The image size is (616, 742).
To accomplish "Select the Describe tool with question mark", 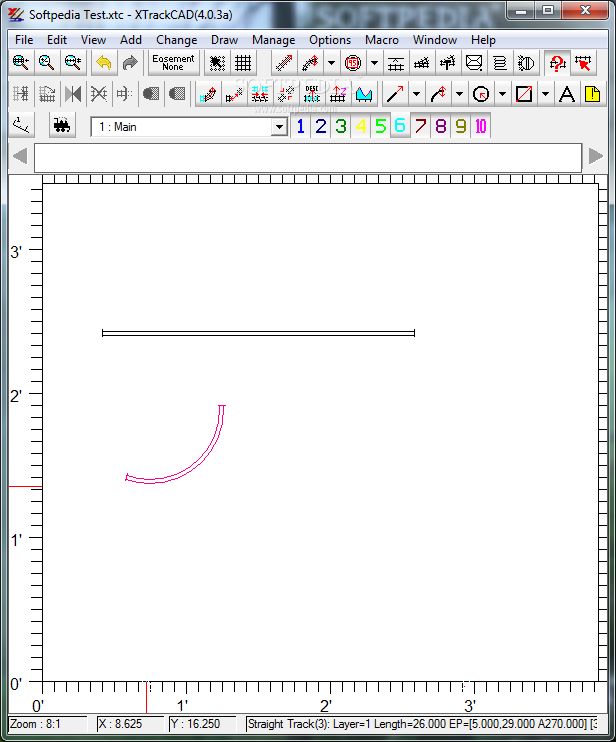I will coord(557,62).
